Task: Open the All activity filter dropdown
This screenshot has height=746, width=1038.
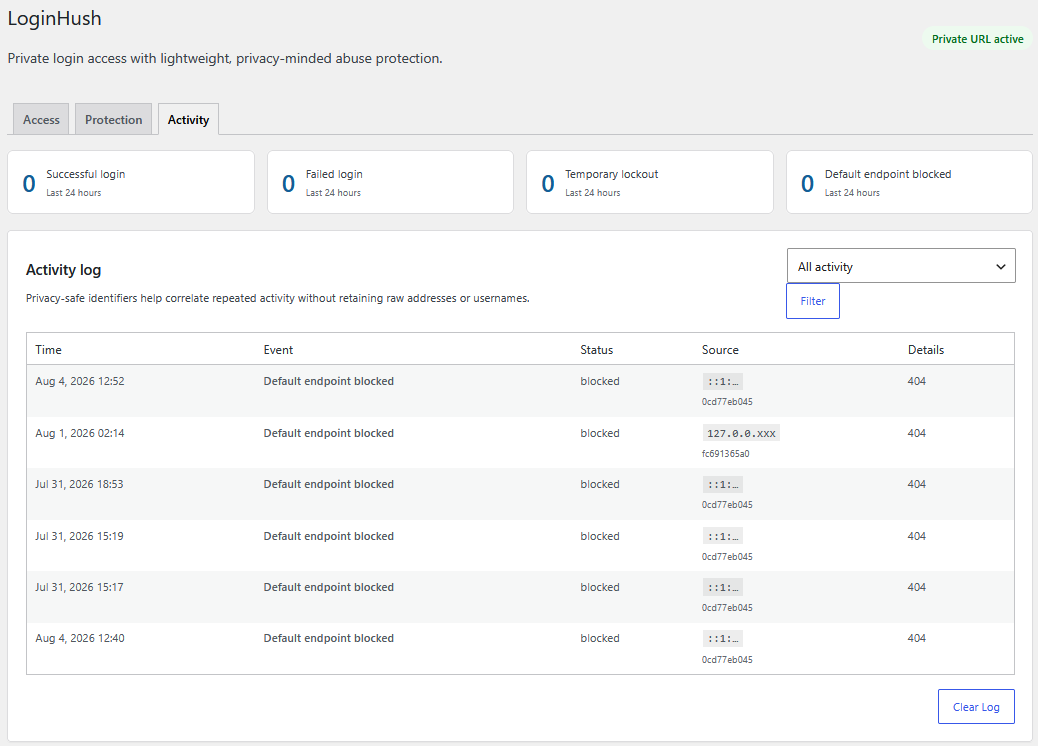Action: tap(901, 266)
